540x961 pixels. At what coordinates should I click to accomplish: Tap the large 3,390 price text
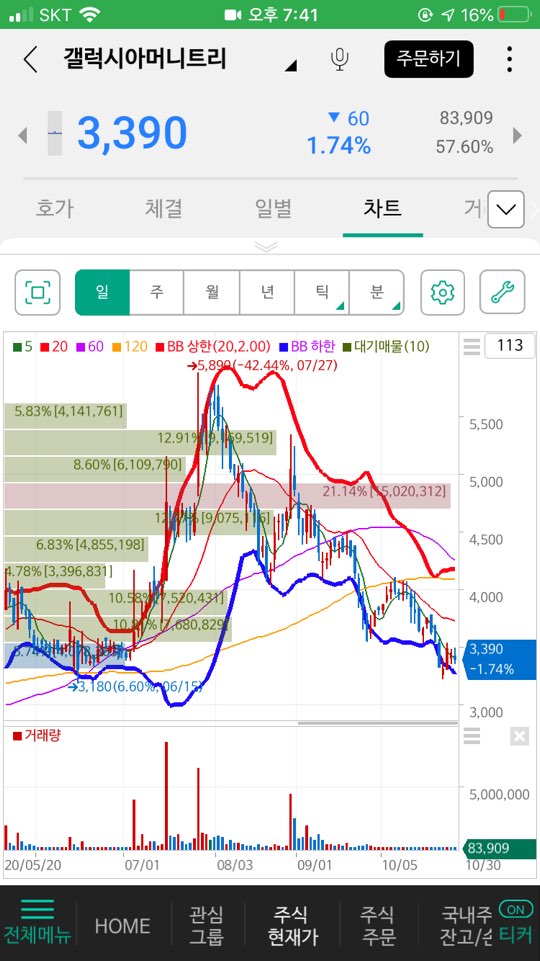[132, 133]
